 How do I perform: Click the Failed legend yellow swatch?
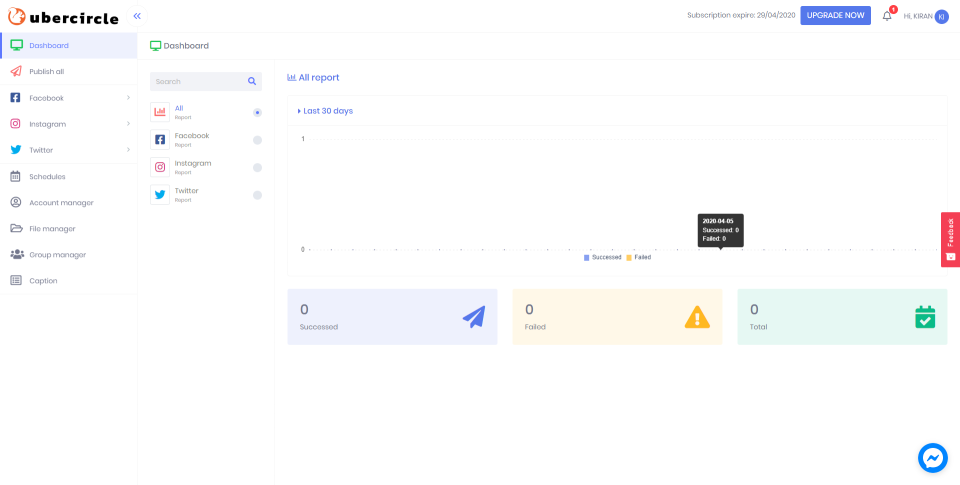(629, 258)
